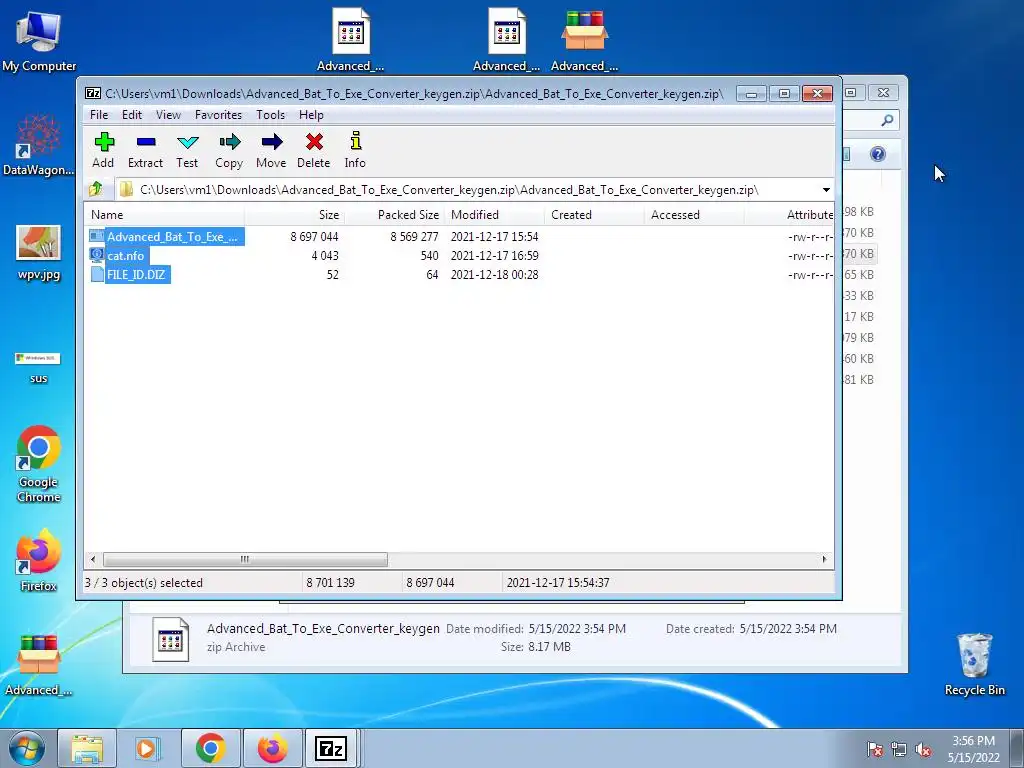1024x768 pixels.
Task: Click size value 8 697 044 in first row
Action: point(314,236)
